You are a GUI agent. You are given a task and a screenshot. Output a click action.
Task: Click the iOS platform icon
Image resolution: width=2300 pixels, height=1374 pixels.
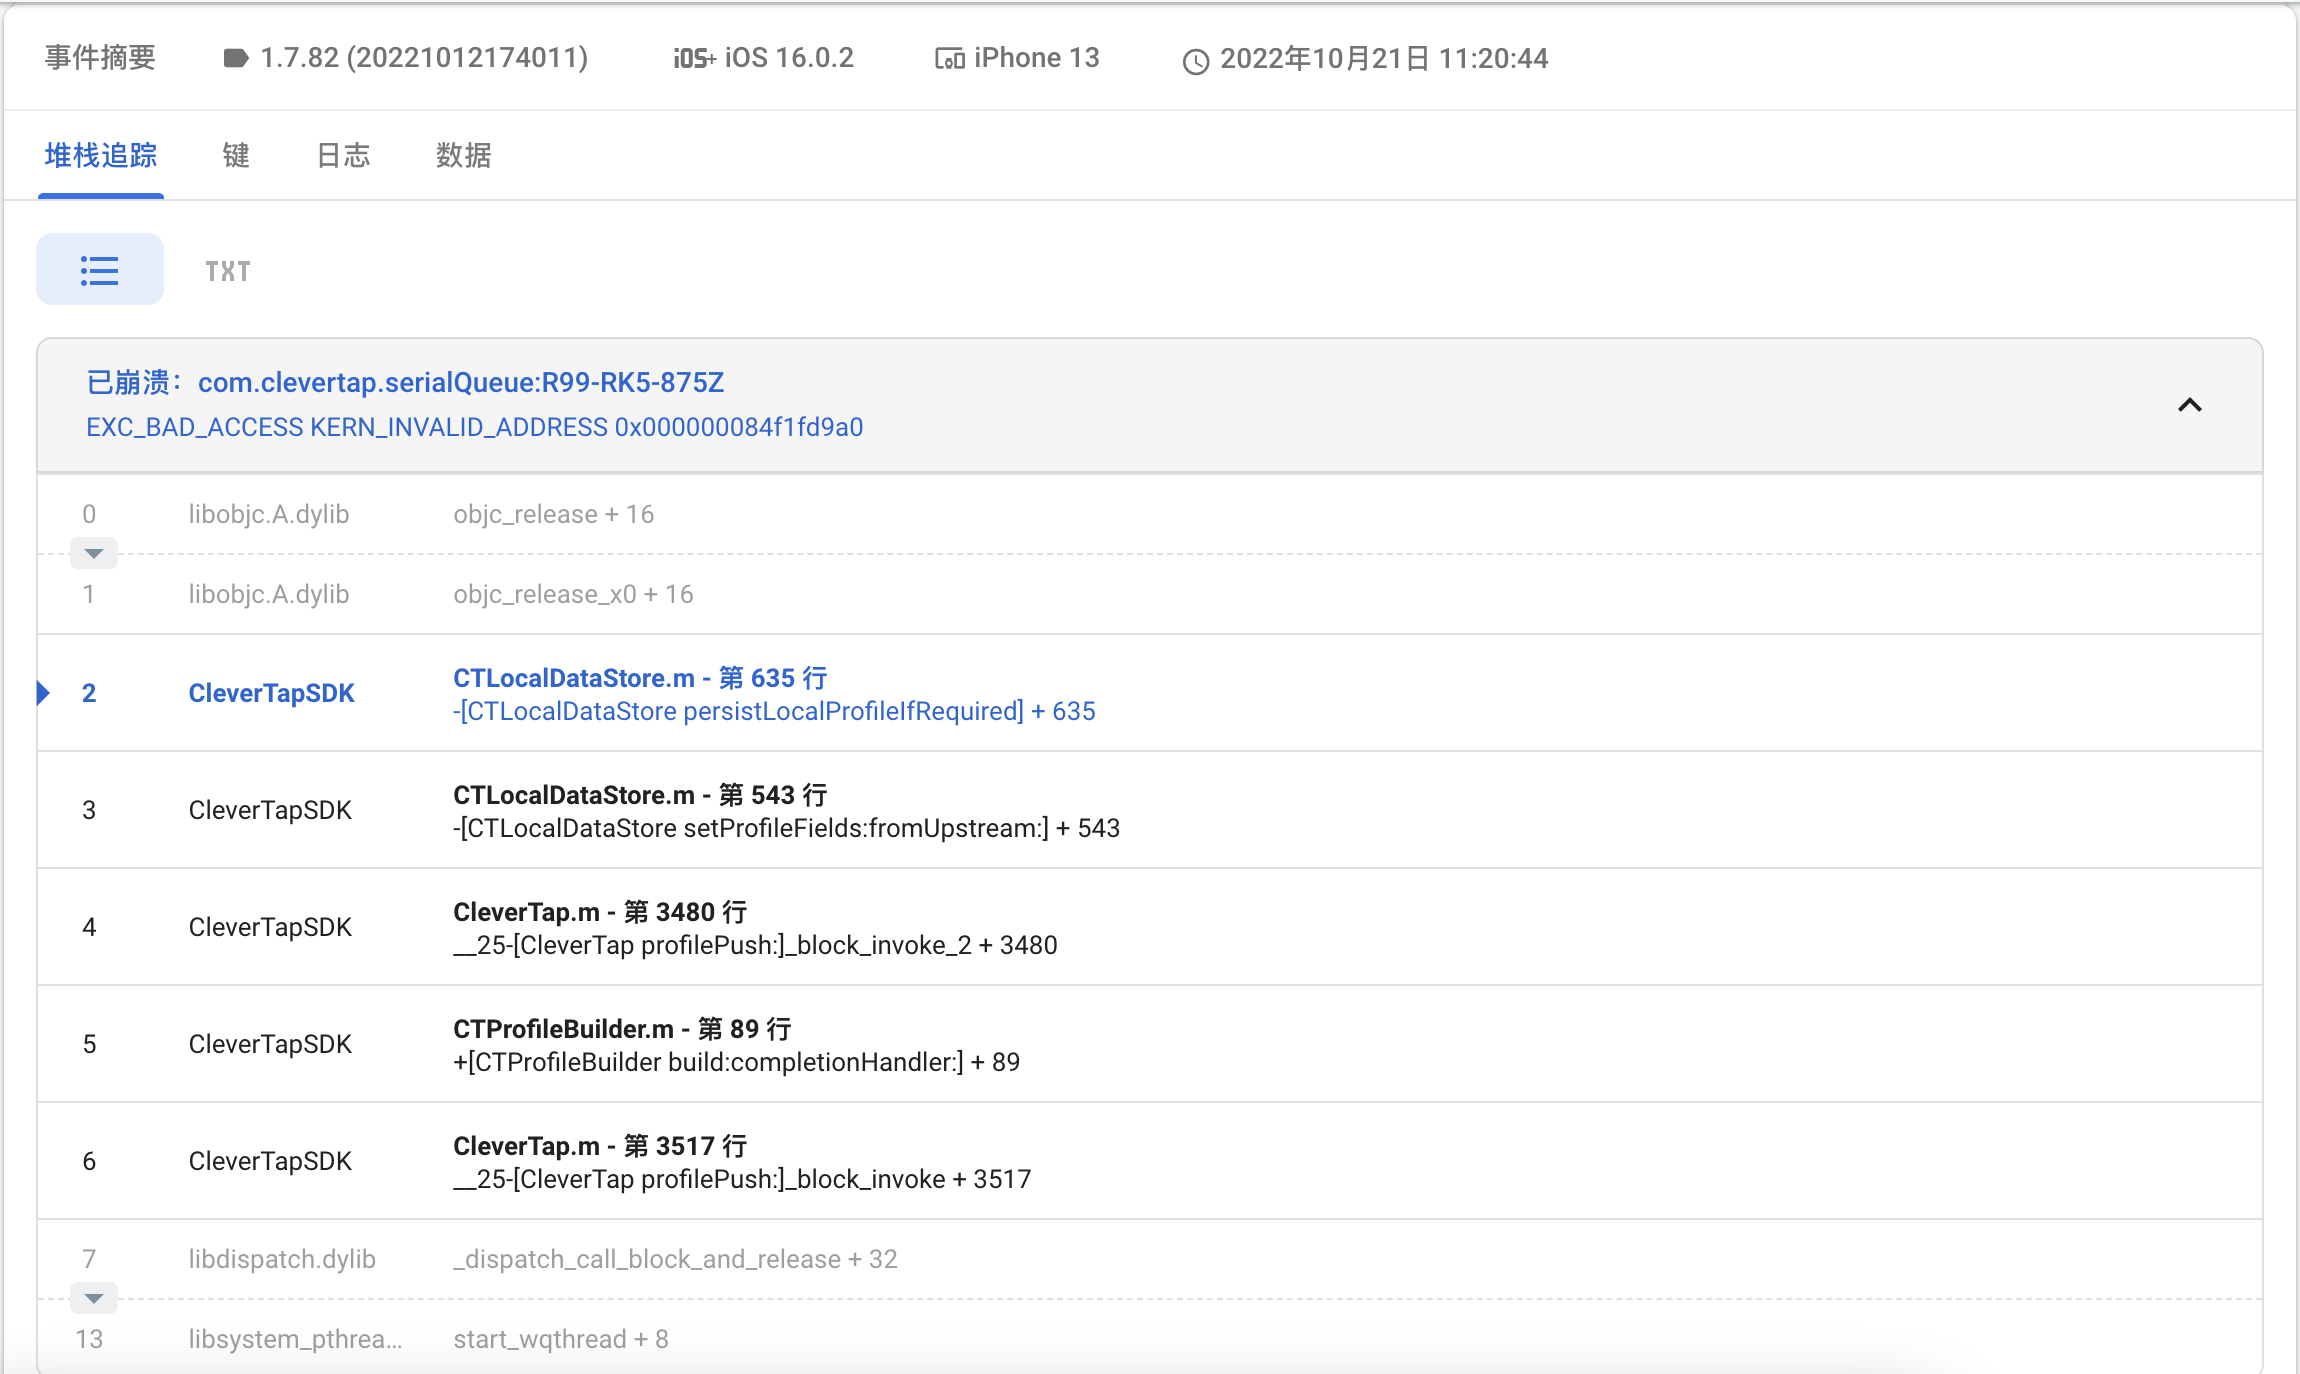point(693,58)
